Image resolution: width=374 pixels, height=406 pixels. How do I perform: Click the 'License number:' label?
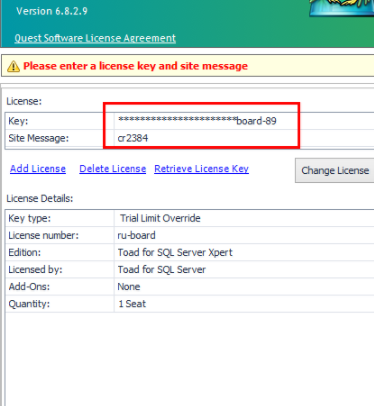[x=44, y=235]
